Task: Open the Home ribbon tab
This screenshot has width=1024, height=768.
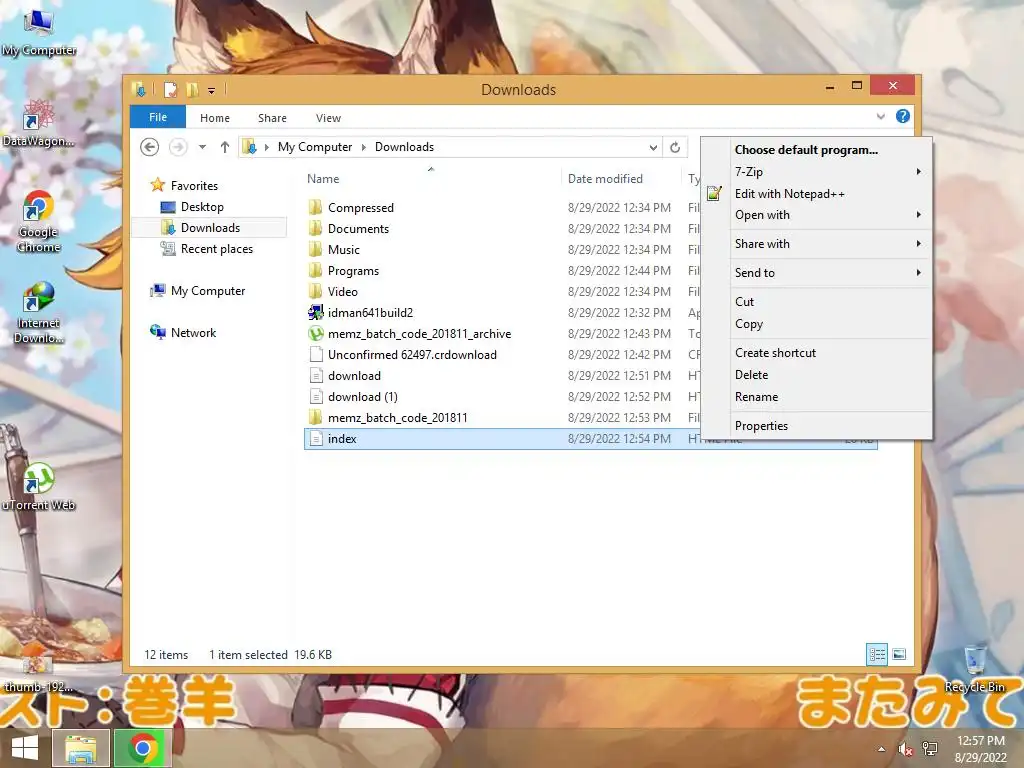Action: click(215, 118)
